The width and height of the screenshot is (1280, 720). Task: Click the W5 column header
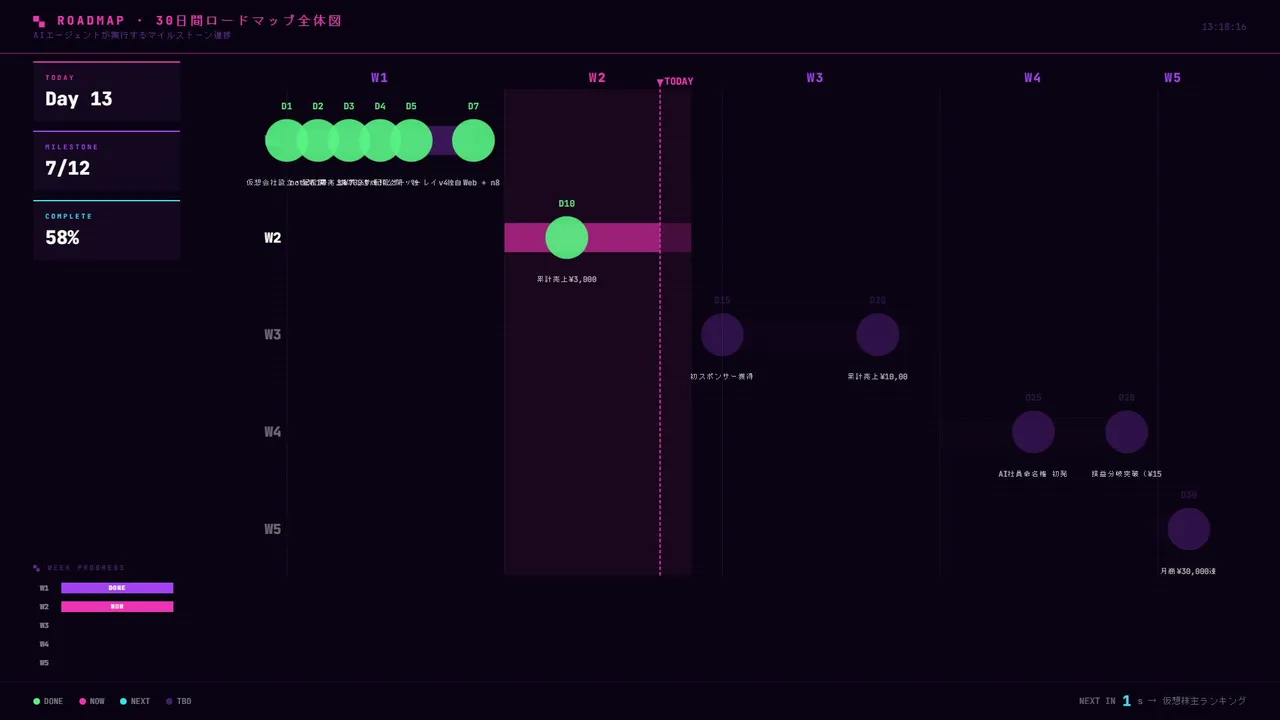pyautogui.click(x=1172, y=78)
